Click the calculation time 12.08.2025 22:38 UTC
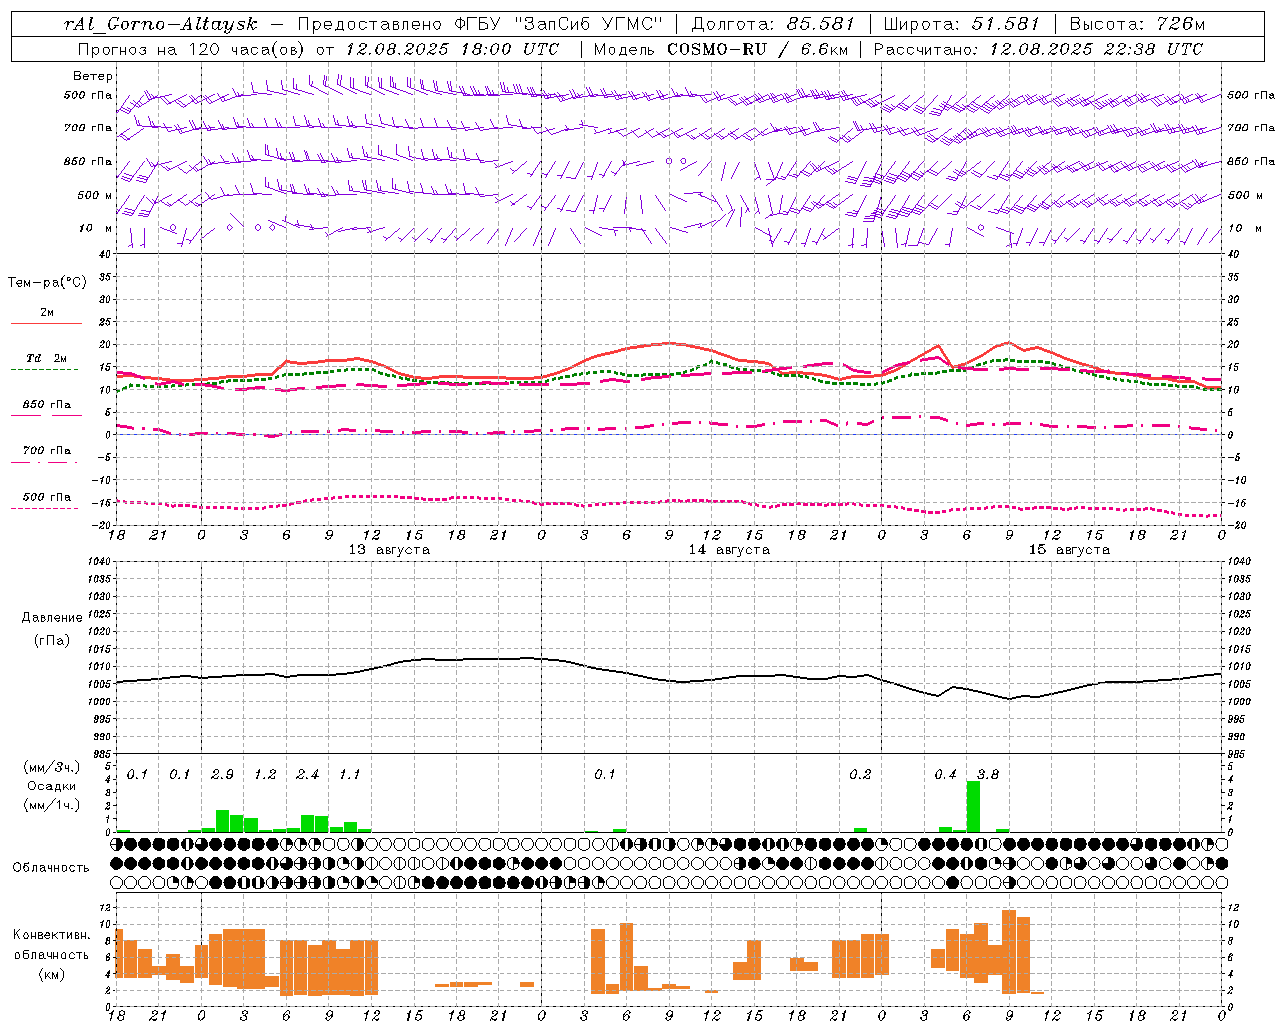This screenshot has width=1280, height=1024. click(x=1096, y=49)
